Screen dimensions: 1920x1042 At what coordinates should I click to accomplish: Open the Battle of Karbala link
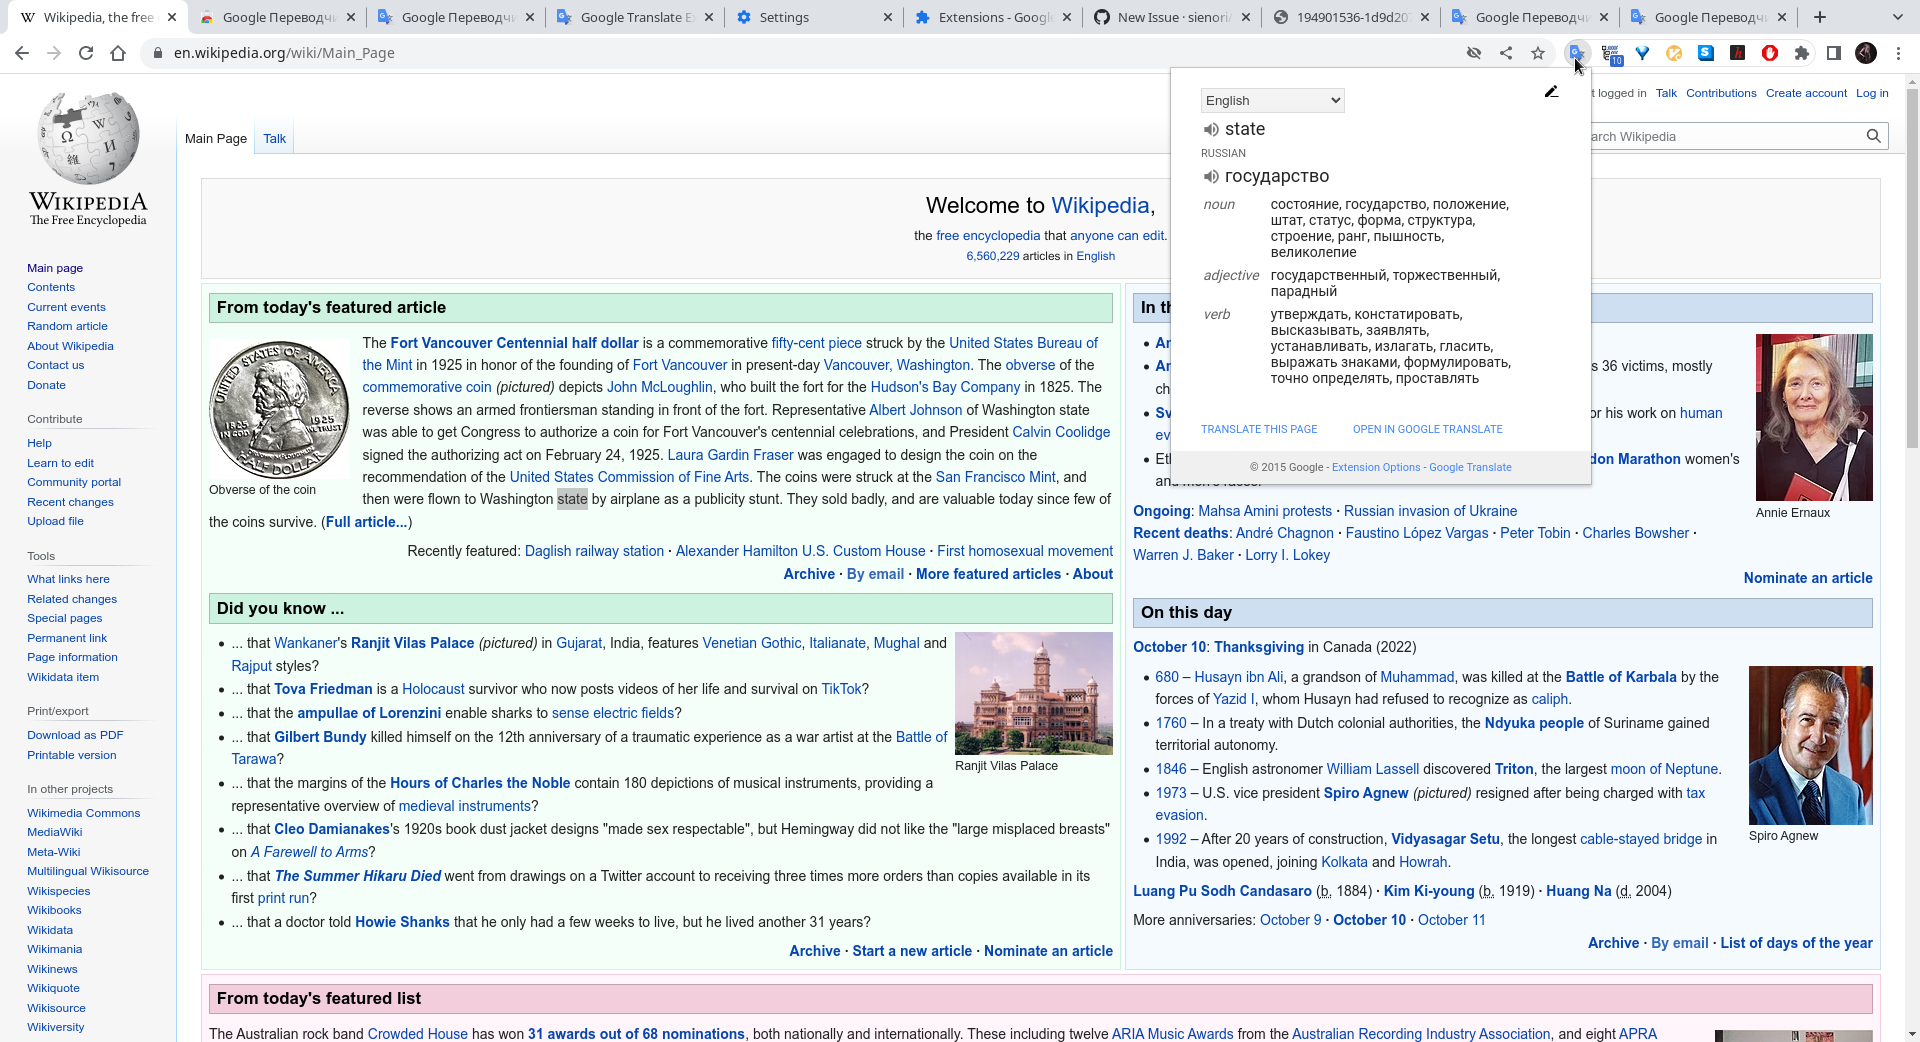pos(1621,677)
